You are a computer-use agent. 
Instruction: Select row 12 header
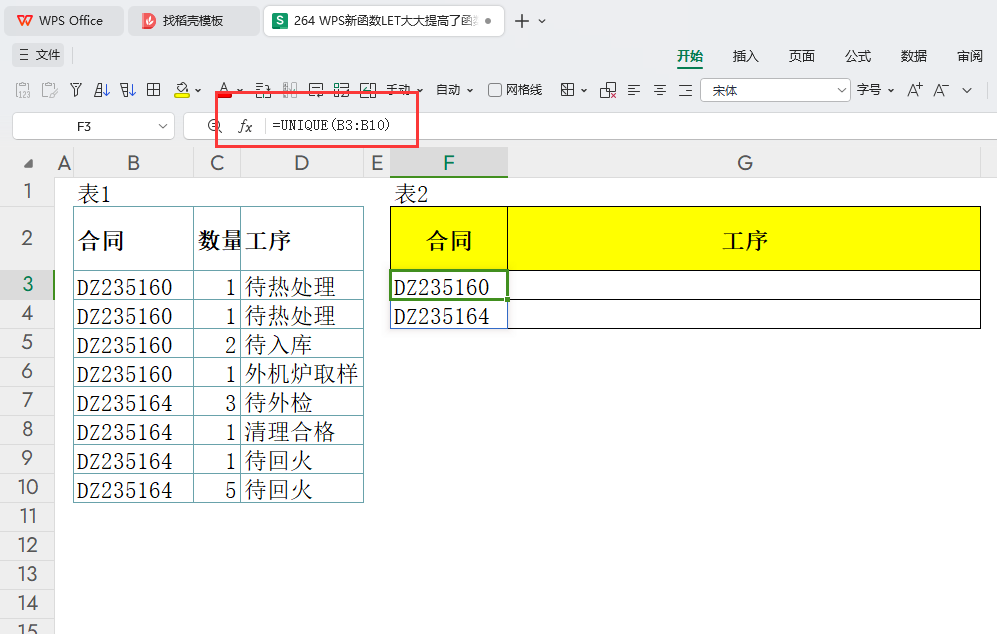(27, 546)
